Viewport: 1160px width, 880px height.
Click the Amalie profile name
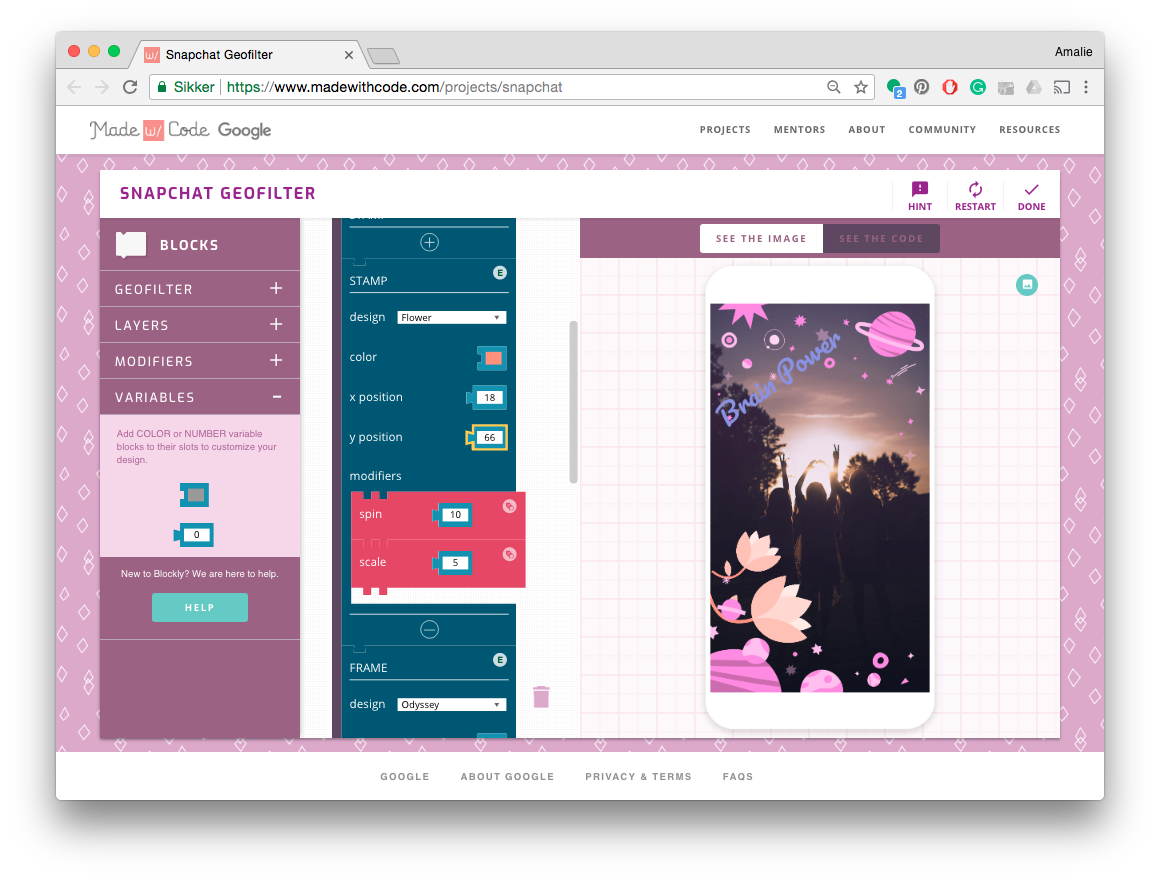tap(1073, 52)
